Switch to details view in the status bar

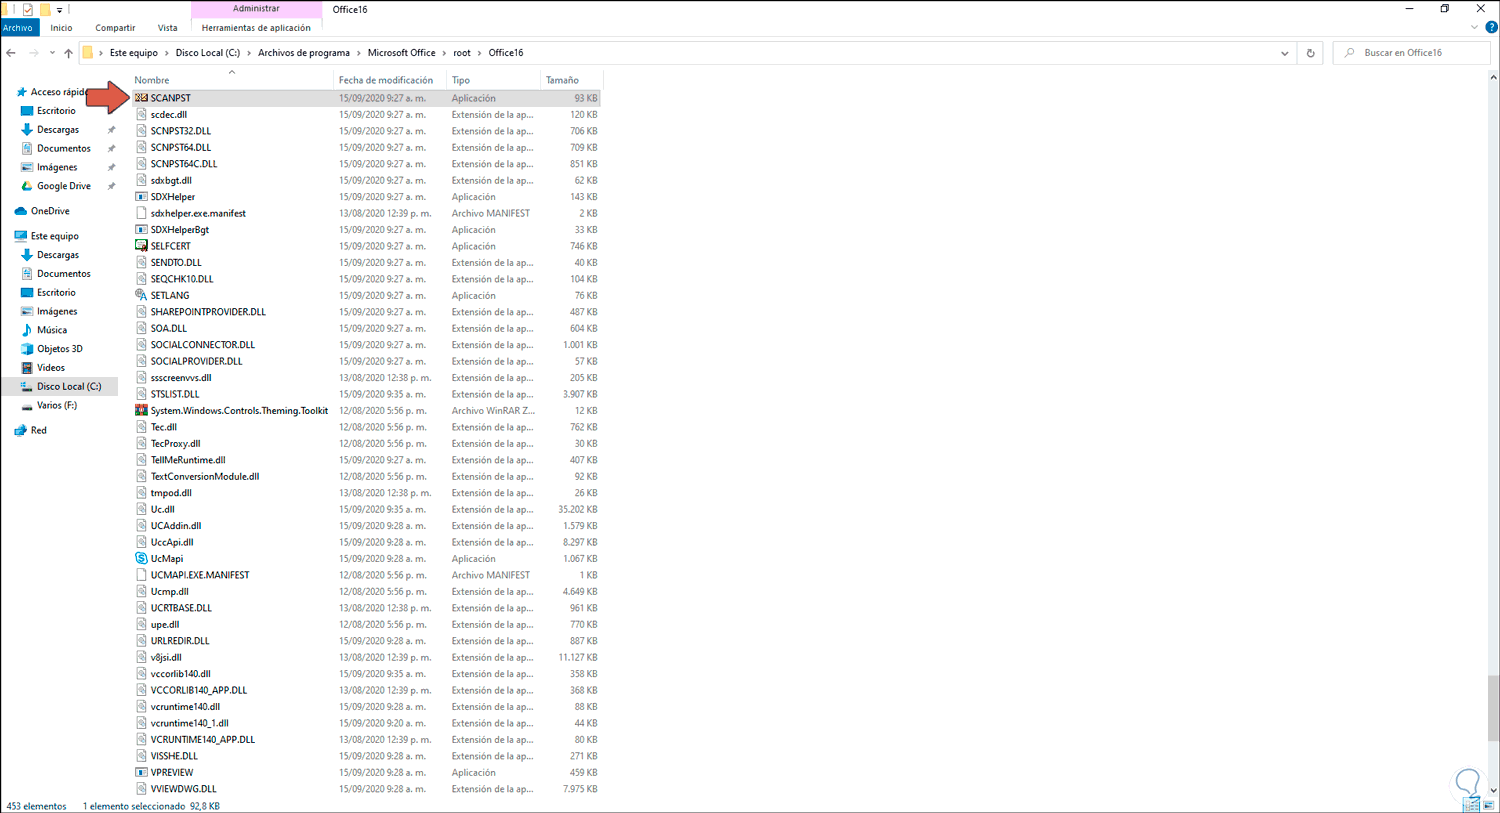point(1472,805)
